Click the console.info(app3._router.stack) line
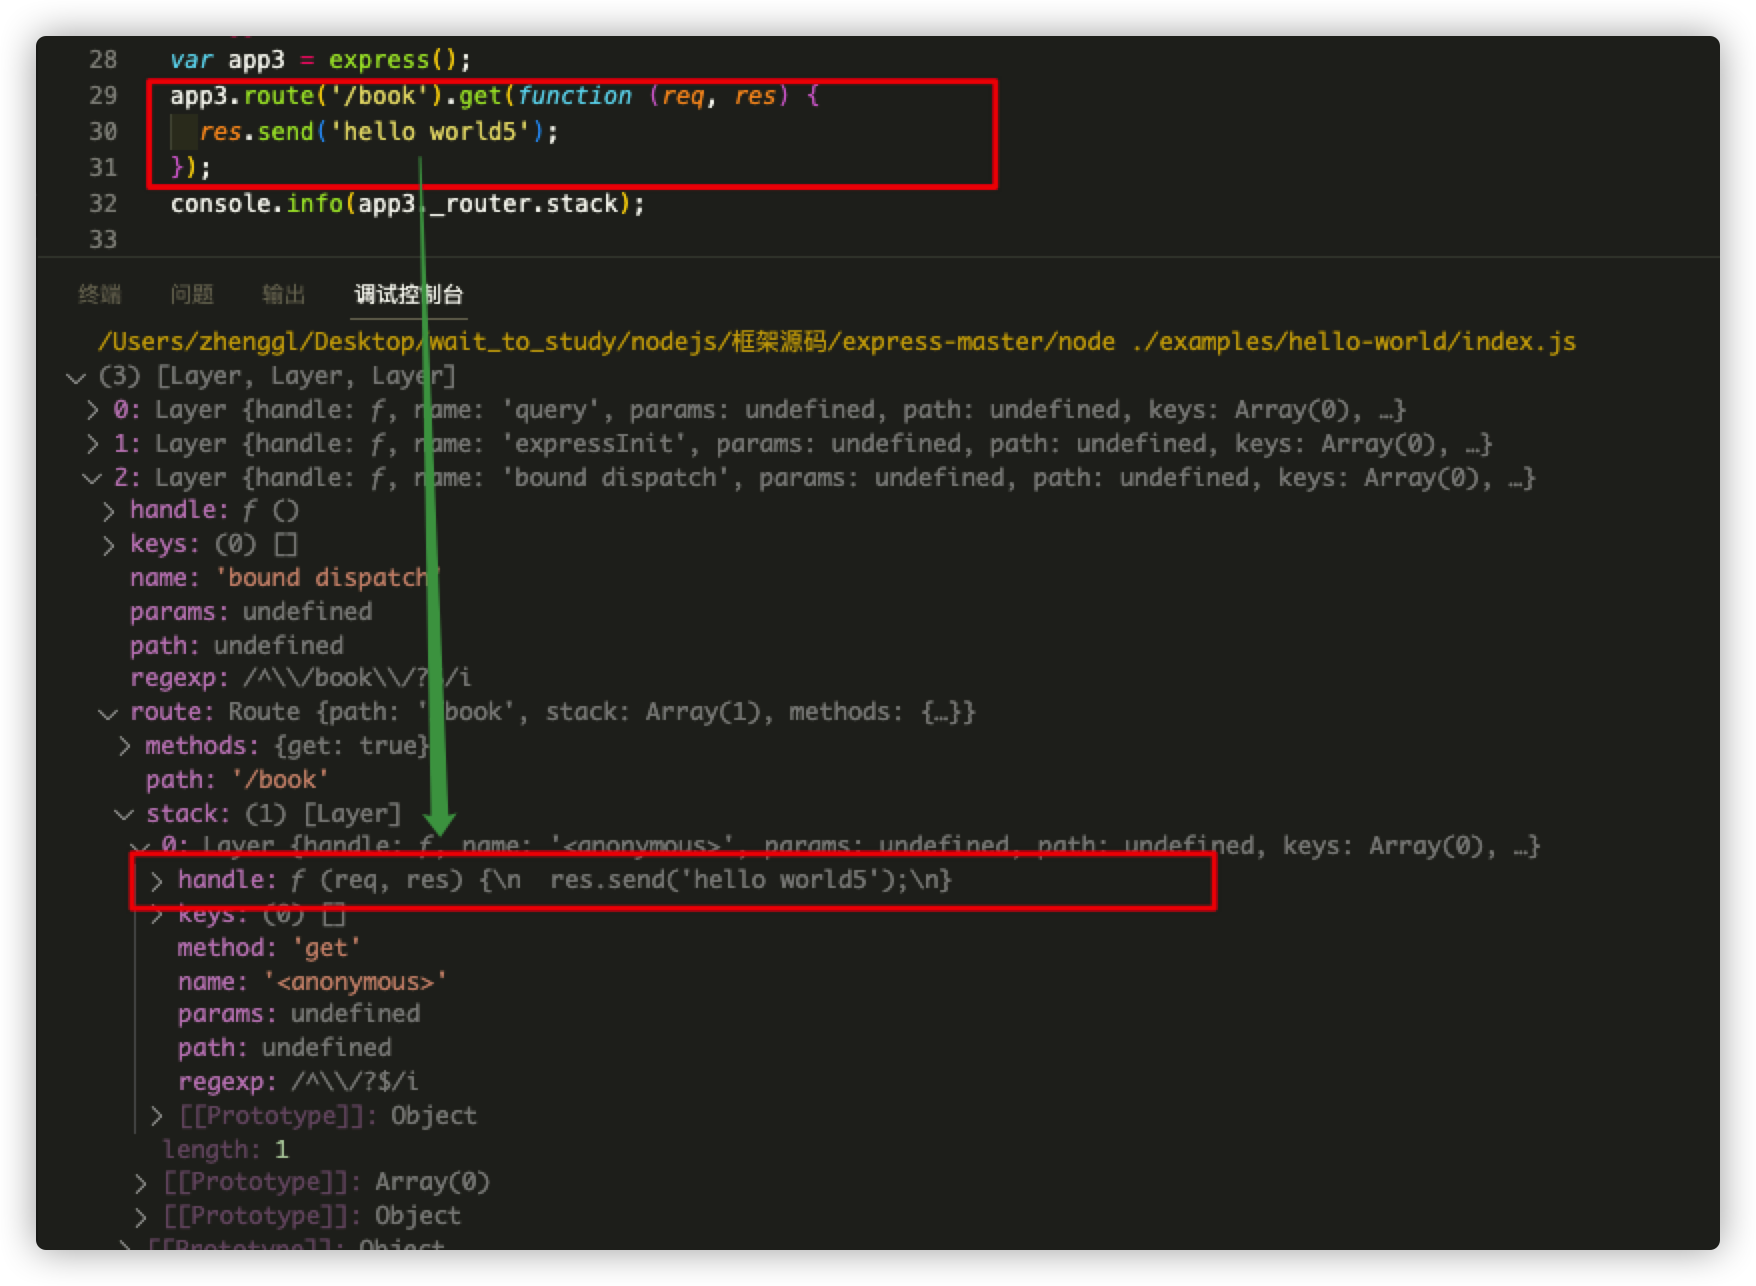Image resolution: width=1756 pixels, height=1286 pixels. (x=407, y=204)
